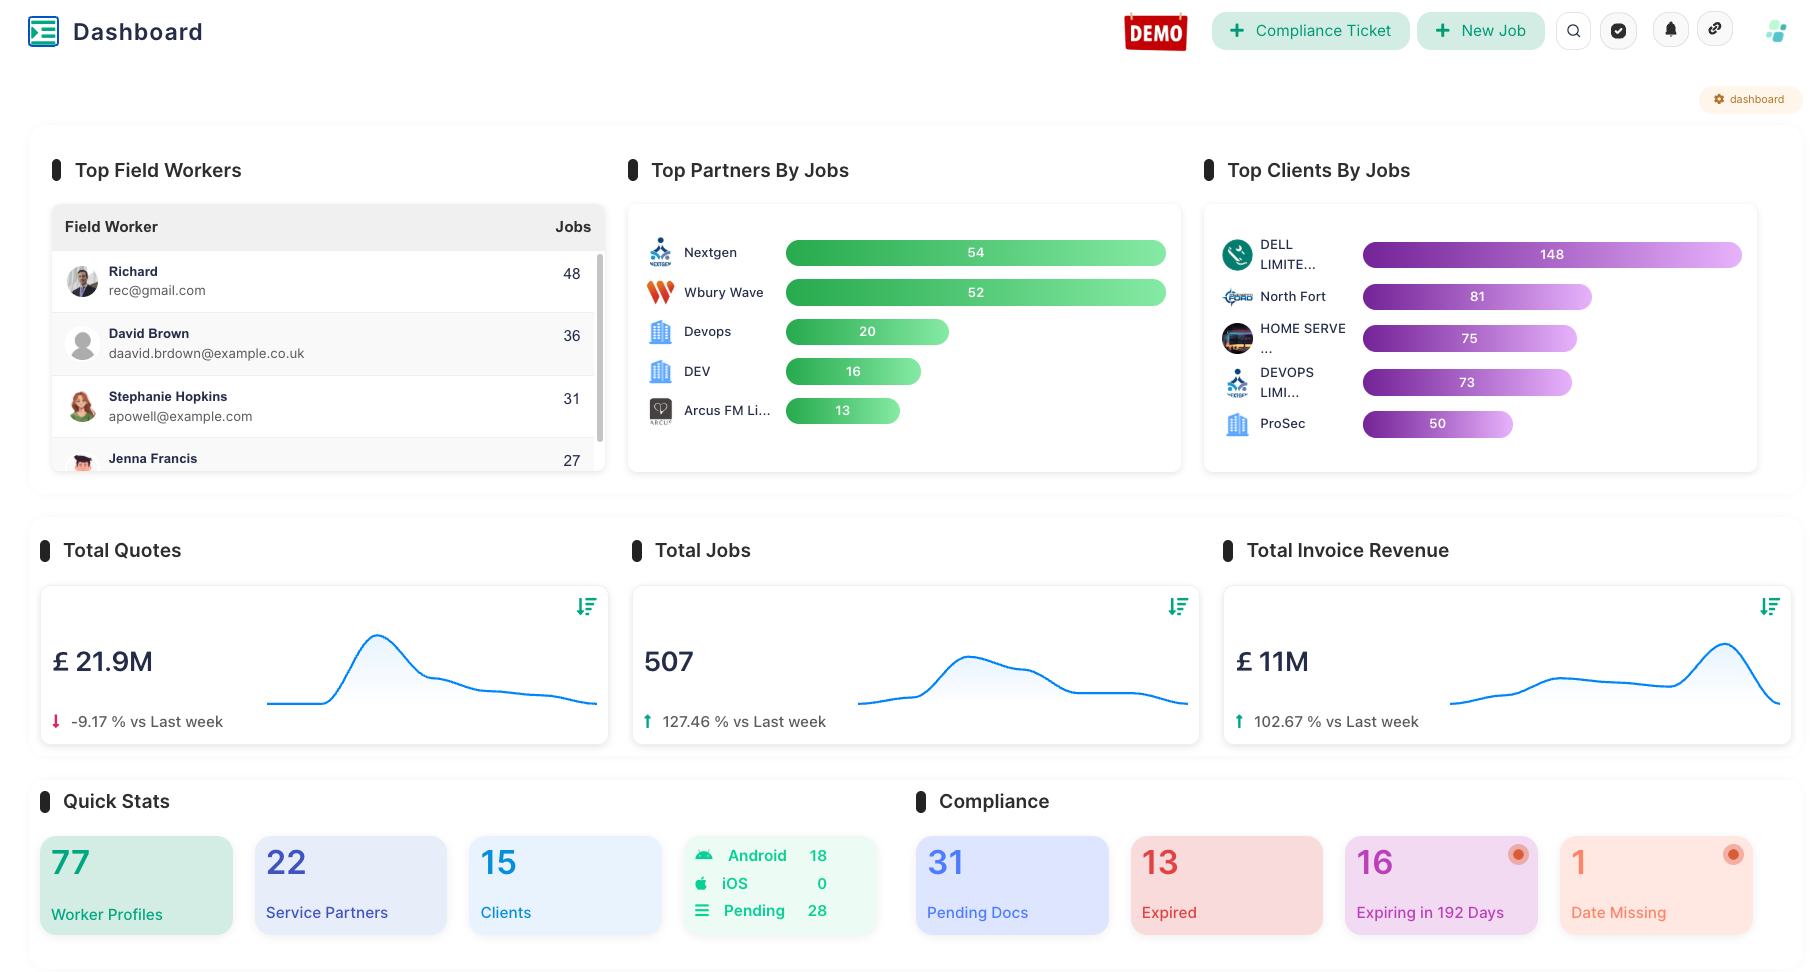Select the Pending Docs compliance card
The image size is (1819, 972).
point(1012,884)
